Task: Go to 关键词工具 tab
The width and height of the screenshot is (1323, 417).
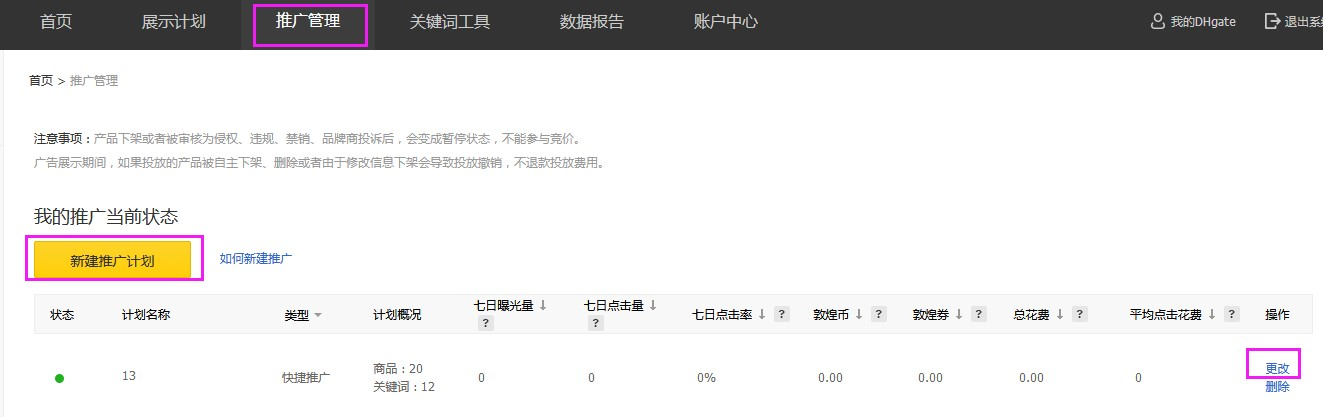Action: click(x=450, y=21)
